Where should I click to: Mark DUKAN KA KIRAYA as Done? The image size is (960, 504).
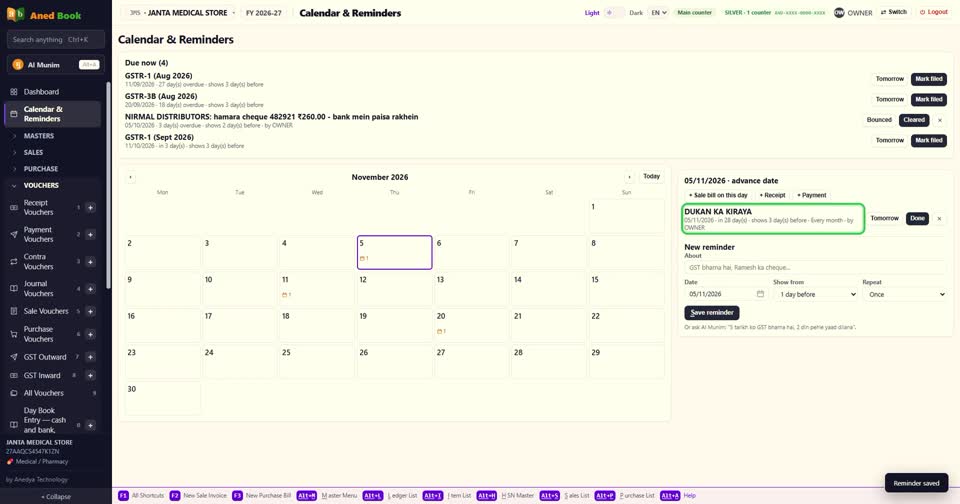[x=917, y=219]
